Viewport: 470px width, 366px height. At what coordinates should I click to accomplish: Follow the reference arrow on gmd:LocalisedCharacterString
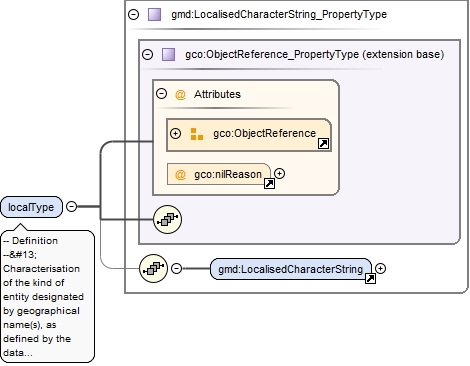click(x=370, y=279)
